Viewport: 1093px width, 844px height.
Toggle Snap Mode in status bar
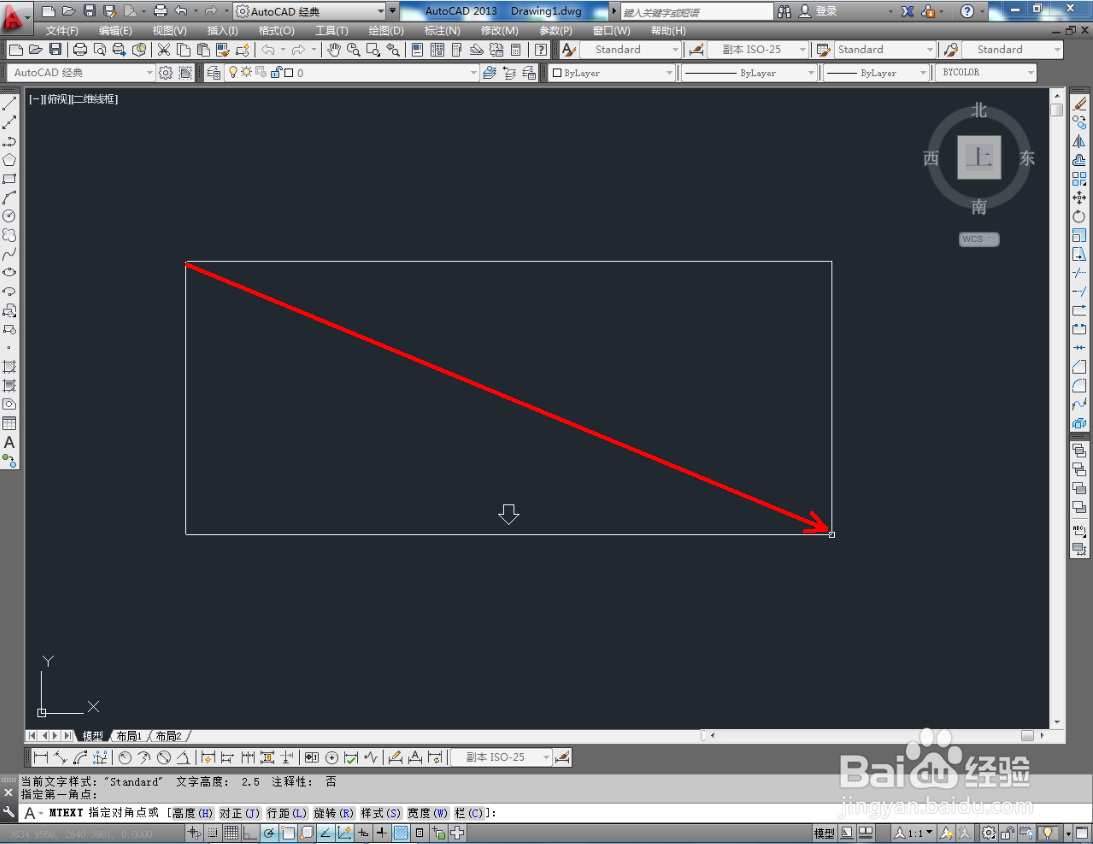(x=213, y=833)
